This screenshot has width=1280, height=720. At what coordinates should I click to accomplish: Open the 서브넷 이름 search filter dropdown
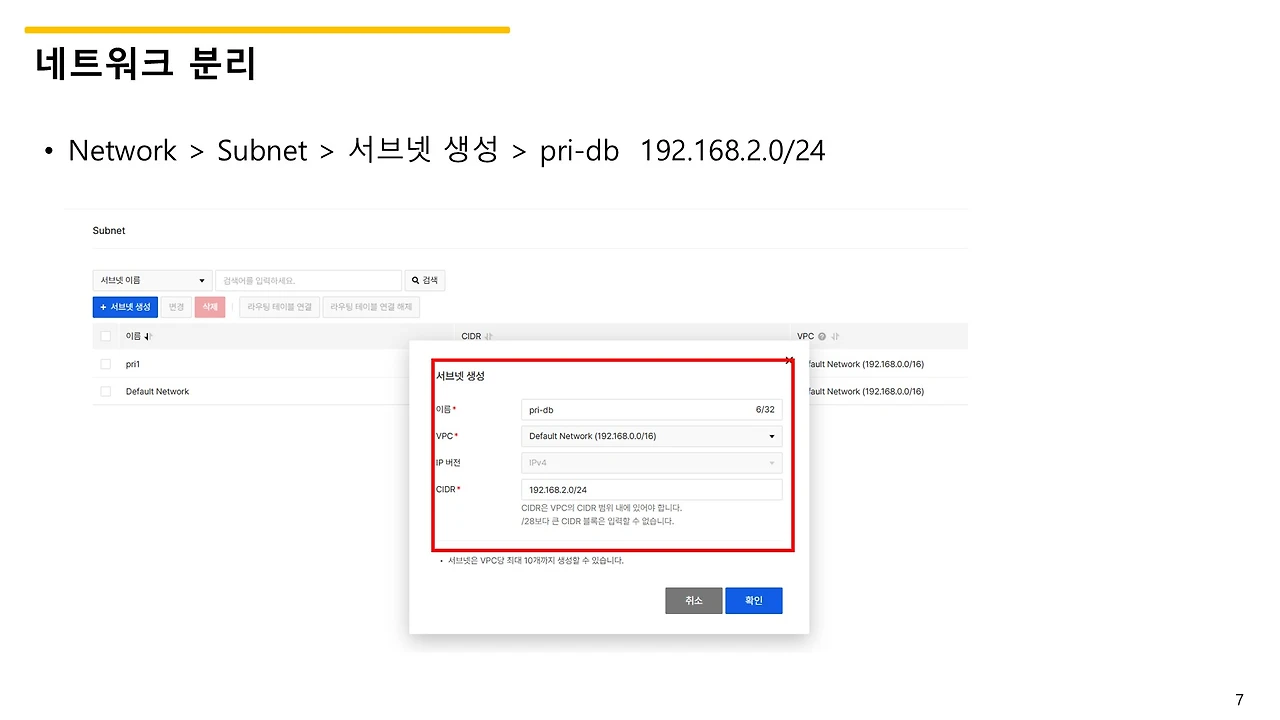coord(152,281)
